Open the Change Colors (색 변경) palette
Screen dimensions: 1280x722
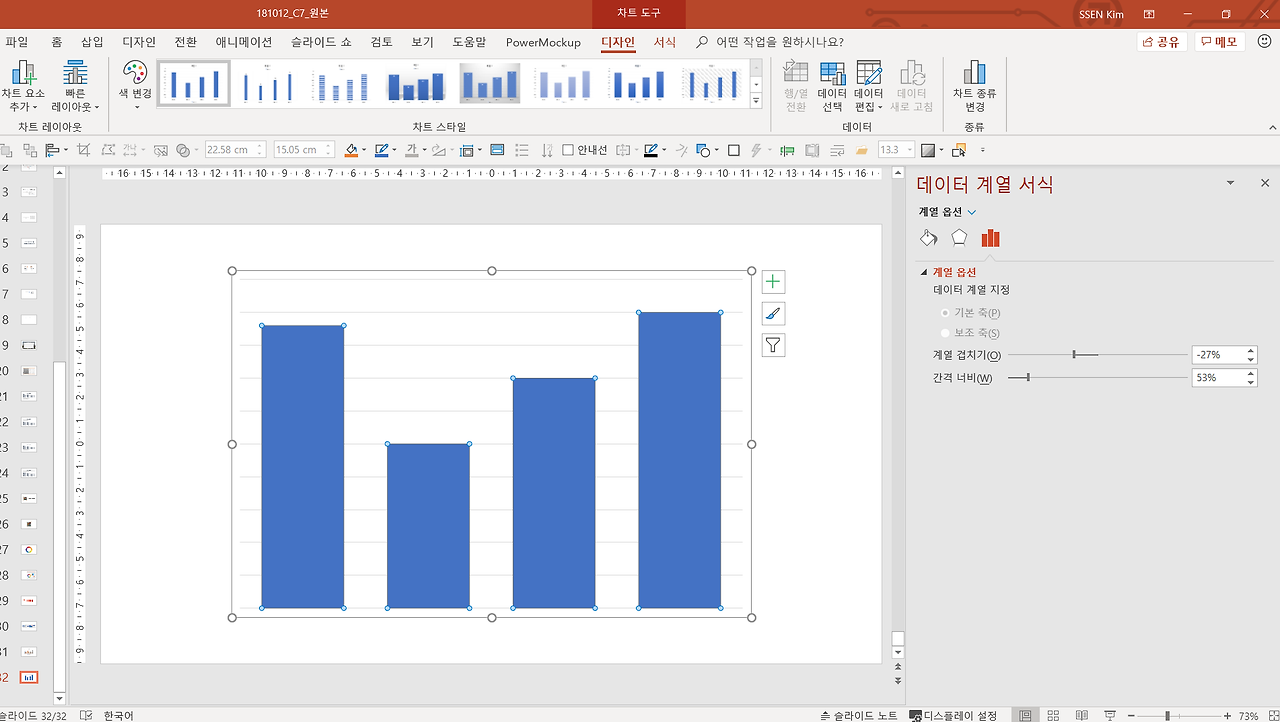pos(135,84)
